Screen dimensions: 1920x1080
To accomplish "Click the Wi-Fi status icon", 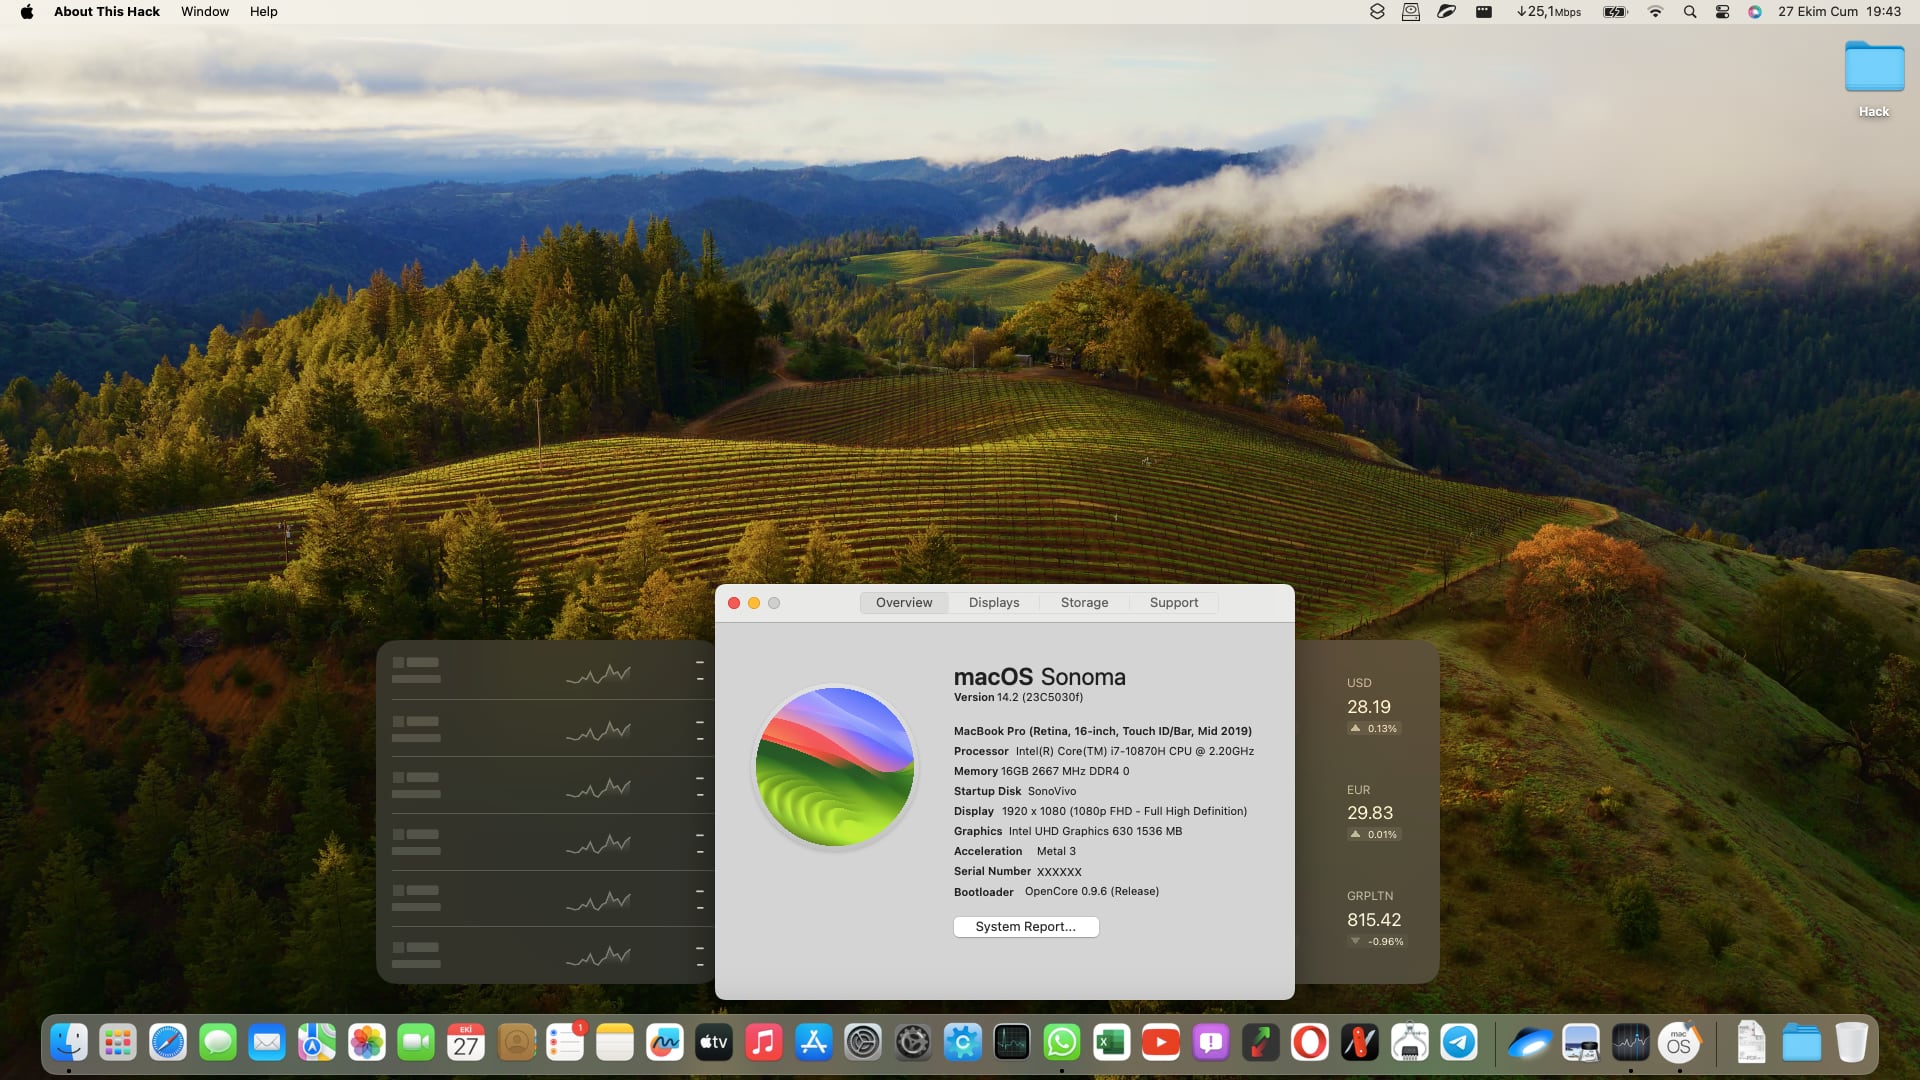I will [x=1655, y=12].
